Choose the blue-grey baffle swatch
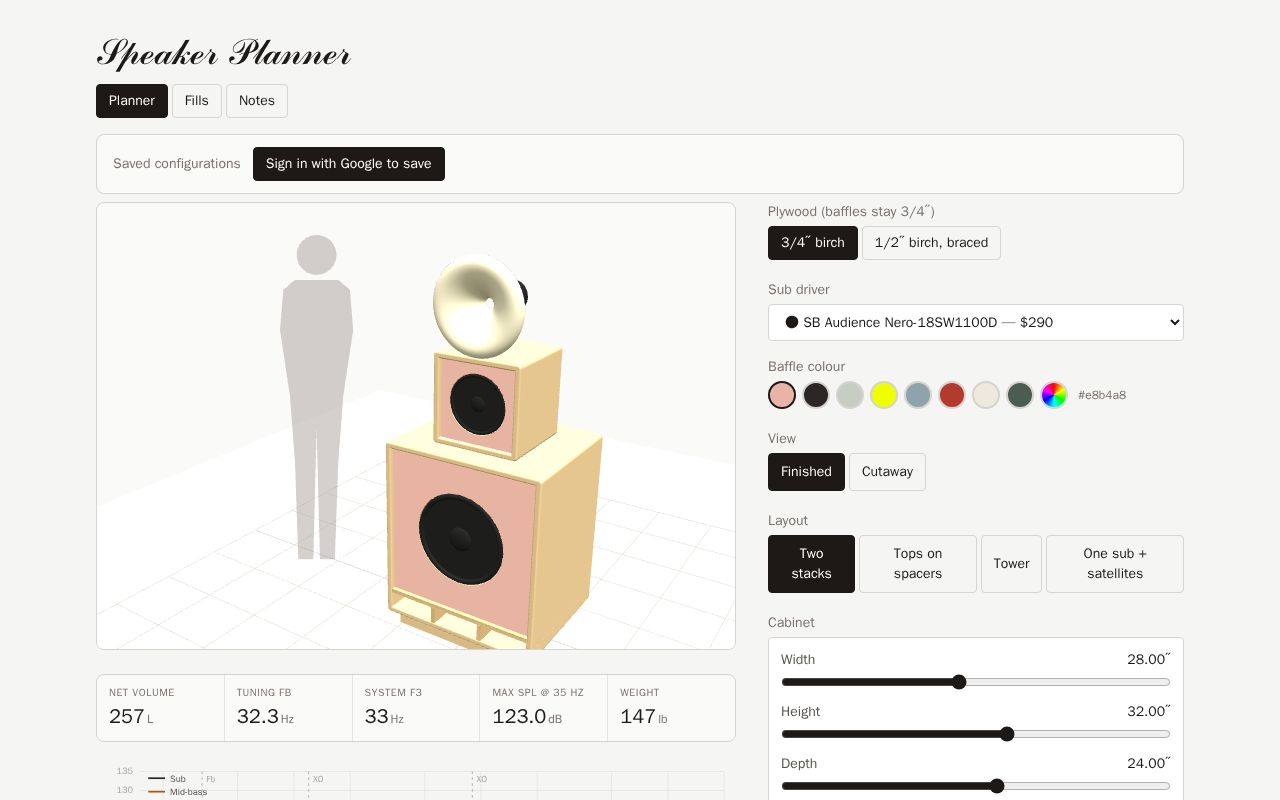The width and height of the screenshot is (1280, 800). [918, 395]
